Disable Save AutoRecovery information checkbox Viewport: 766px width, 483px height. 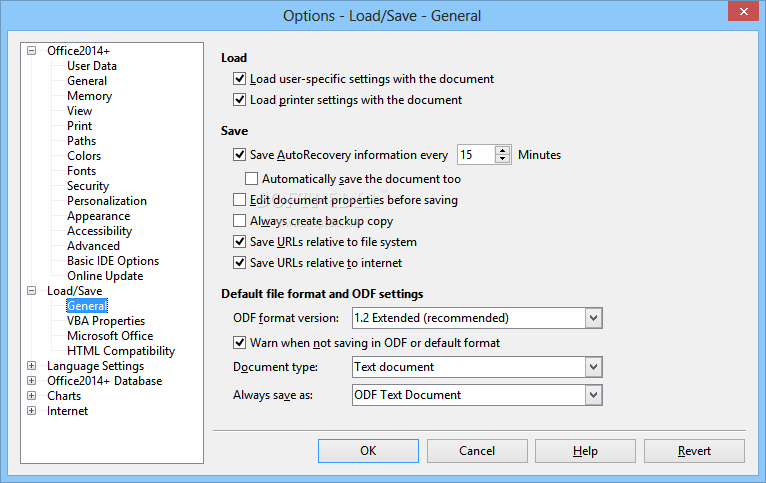click(x=239, y=155)
